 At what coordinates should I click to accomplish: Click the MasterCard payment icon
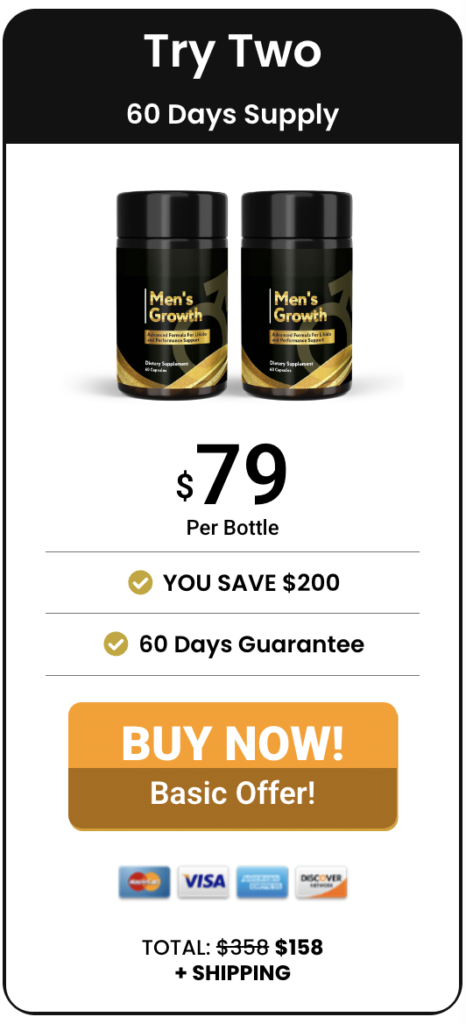[x=144, y=882]
